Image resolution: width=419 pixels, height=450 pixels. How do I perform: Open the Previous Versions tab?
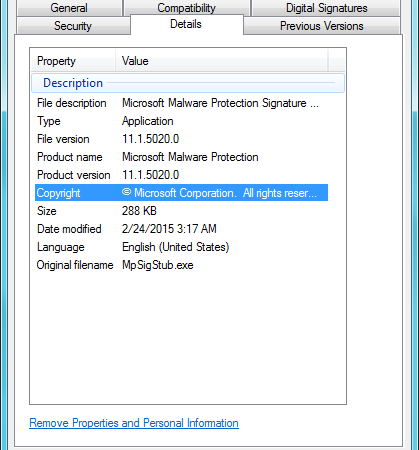(x=322, y=26)
